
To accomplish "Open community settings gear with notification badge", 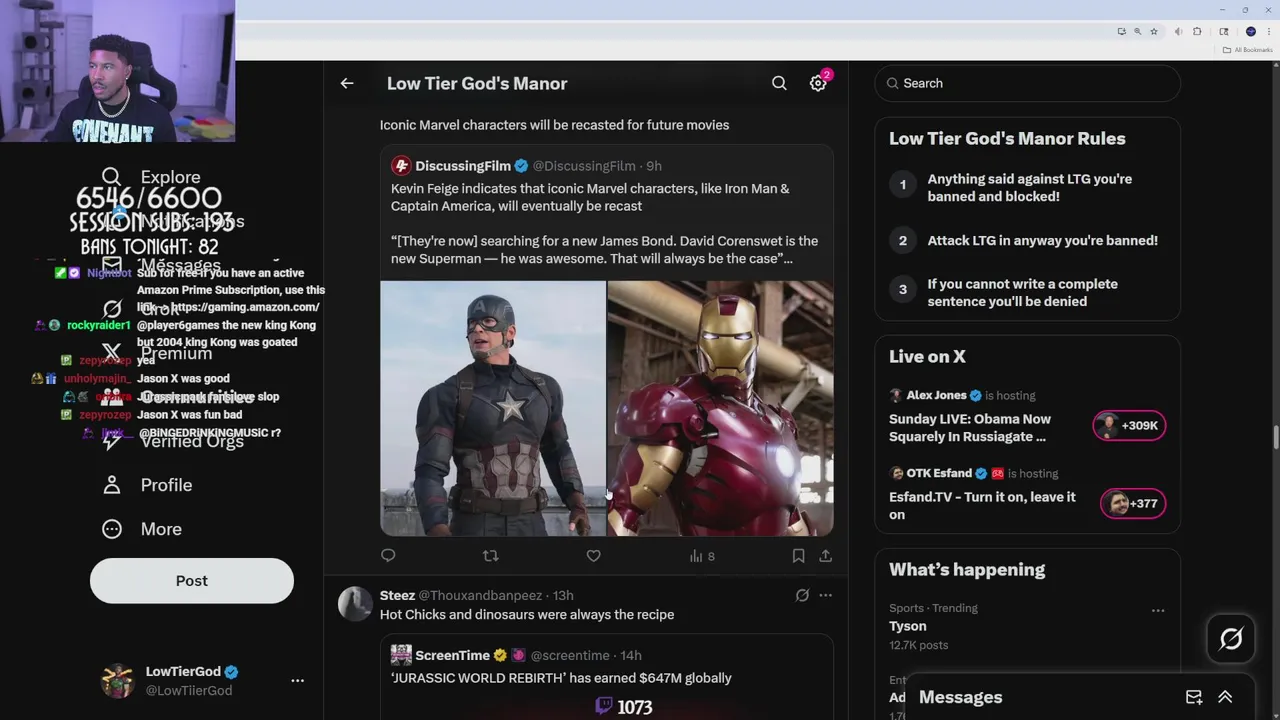I will 818,84.
